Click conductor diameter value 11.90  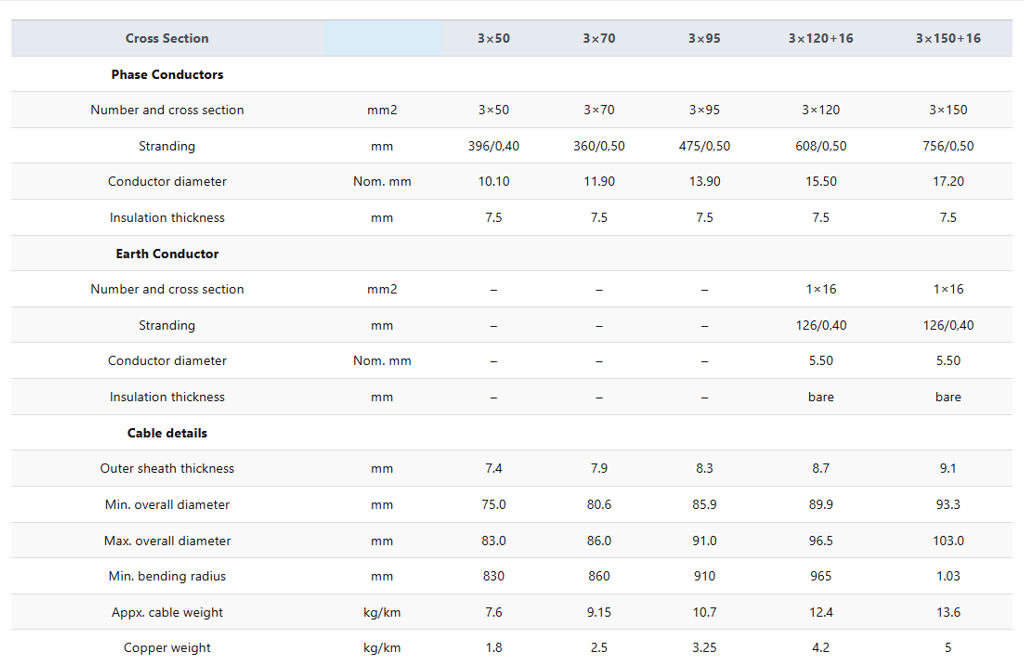click(599, 182)
